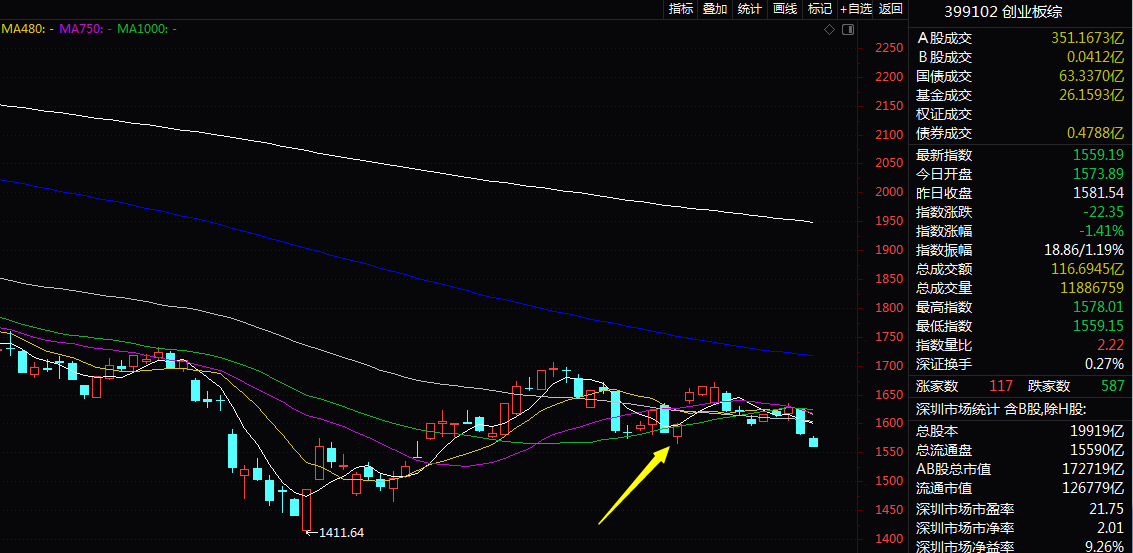Click the 深证换手 value 0.27%

pos(1104,364)
